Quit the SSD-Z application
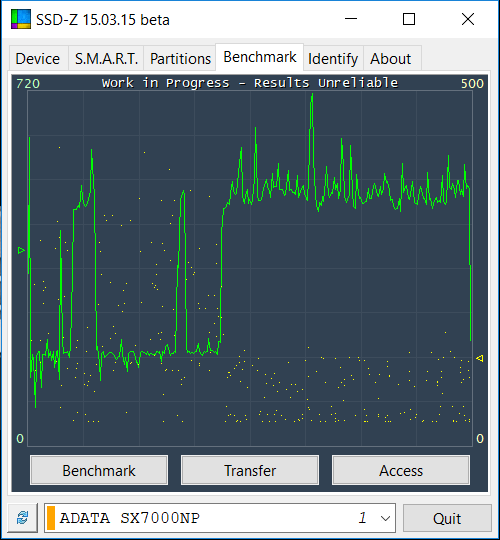The image size is (500, 540). (x=447, y=518)
